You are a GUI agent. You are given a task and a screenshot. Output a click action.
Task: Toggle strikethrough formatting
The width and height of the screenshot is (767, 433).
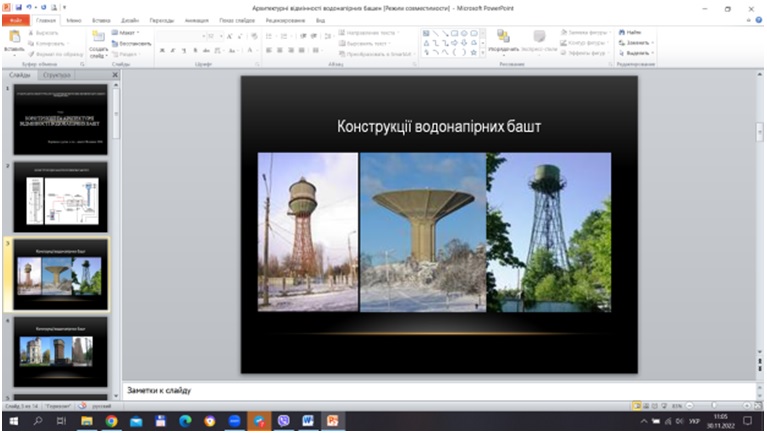pyautogui.click(x=206, y=50)
